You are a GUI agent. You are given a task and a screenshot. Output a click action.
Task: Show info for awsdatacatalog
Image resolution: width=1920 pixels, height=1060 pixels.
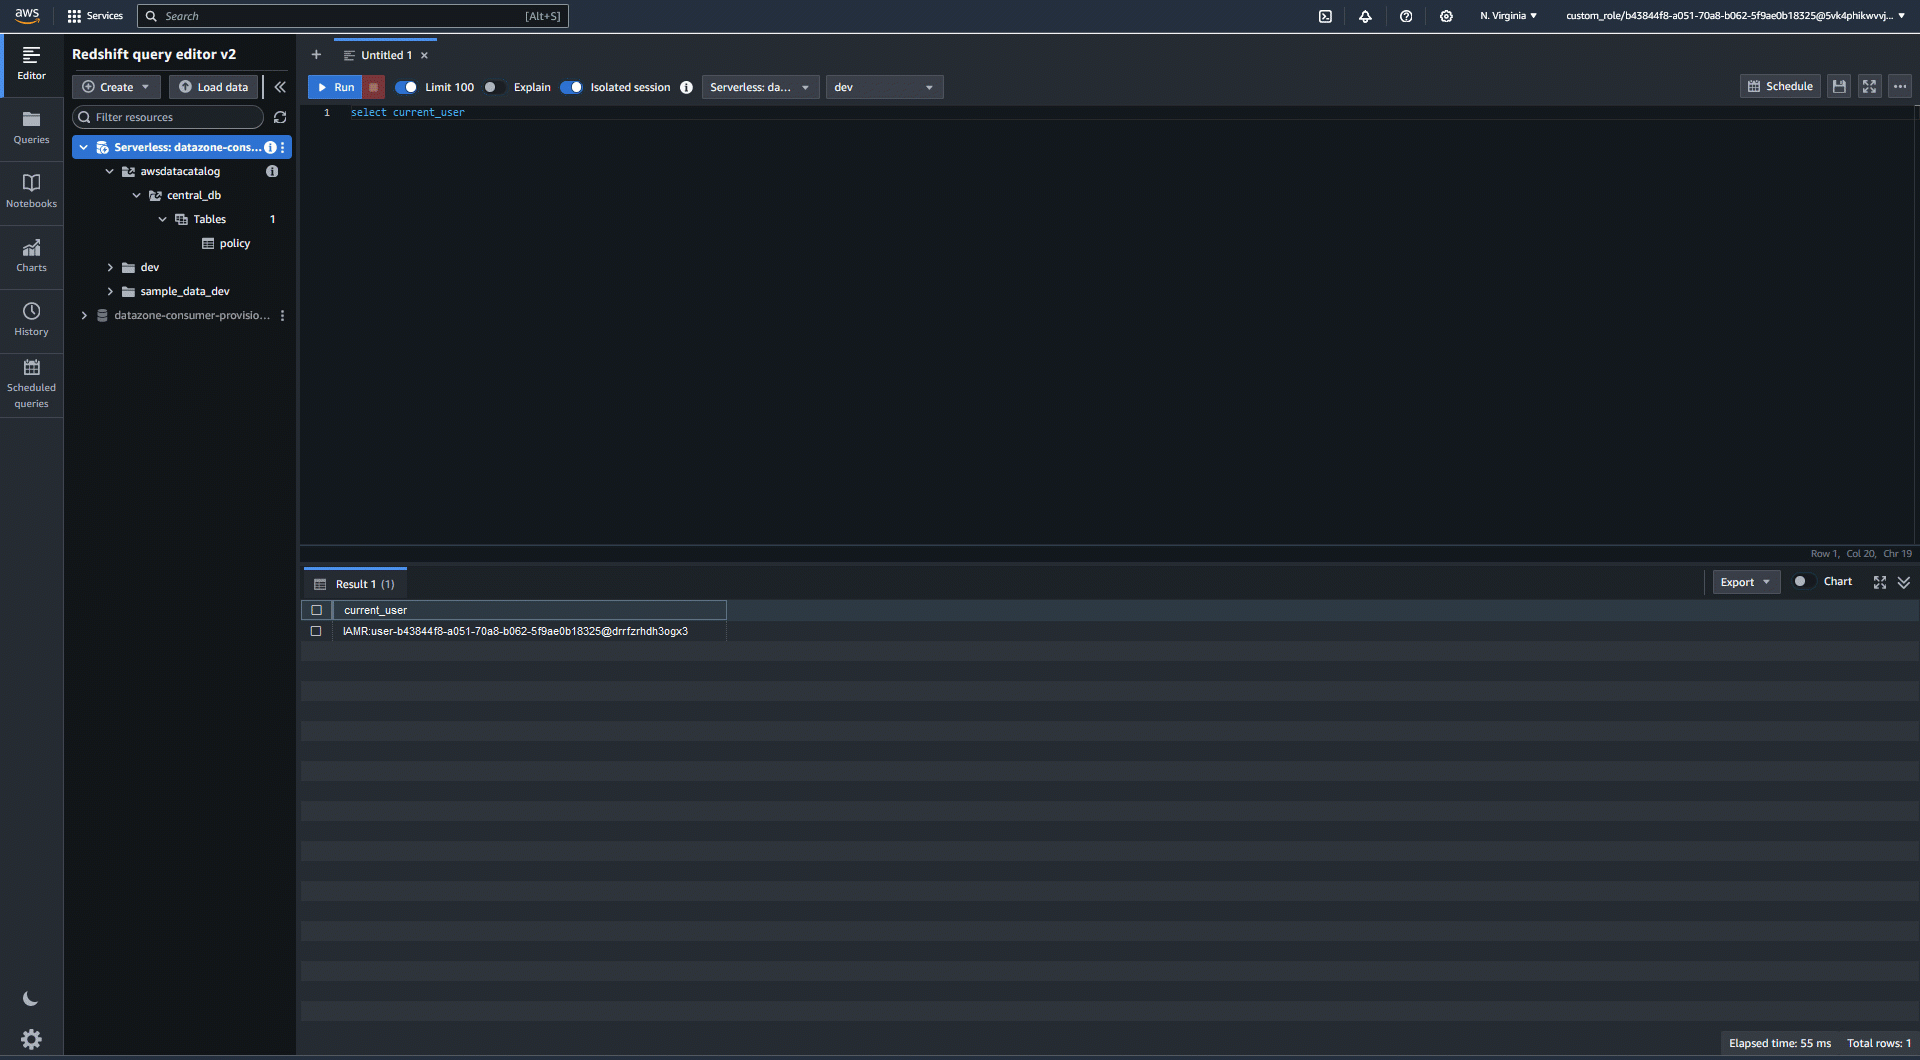coord(272,171)
